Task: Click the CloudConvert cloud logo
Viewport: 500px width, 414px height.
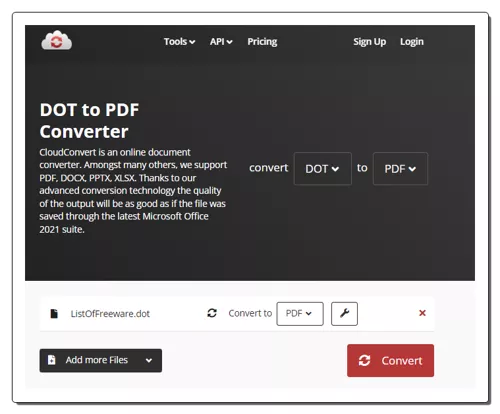Action: coord(56,40)
